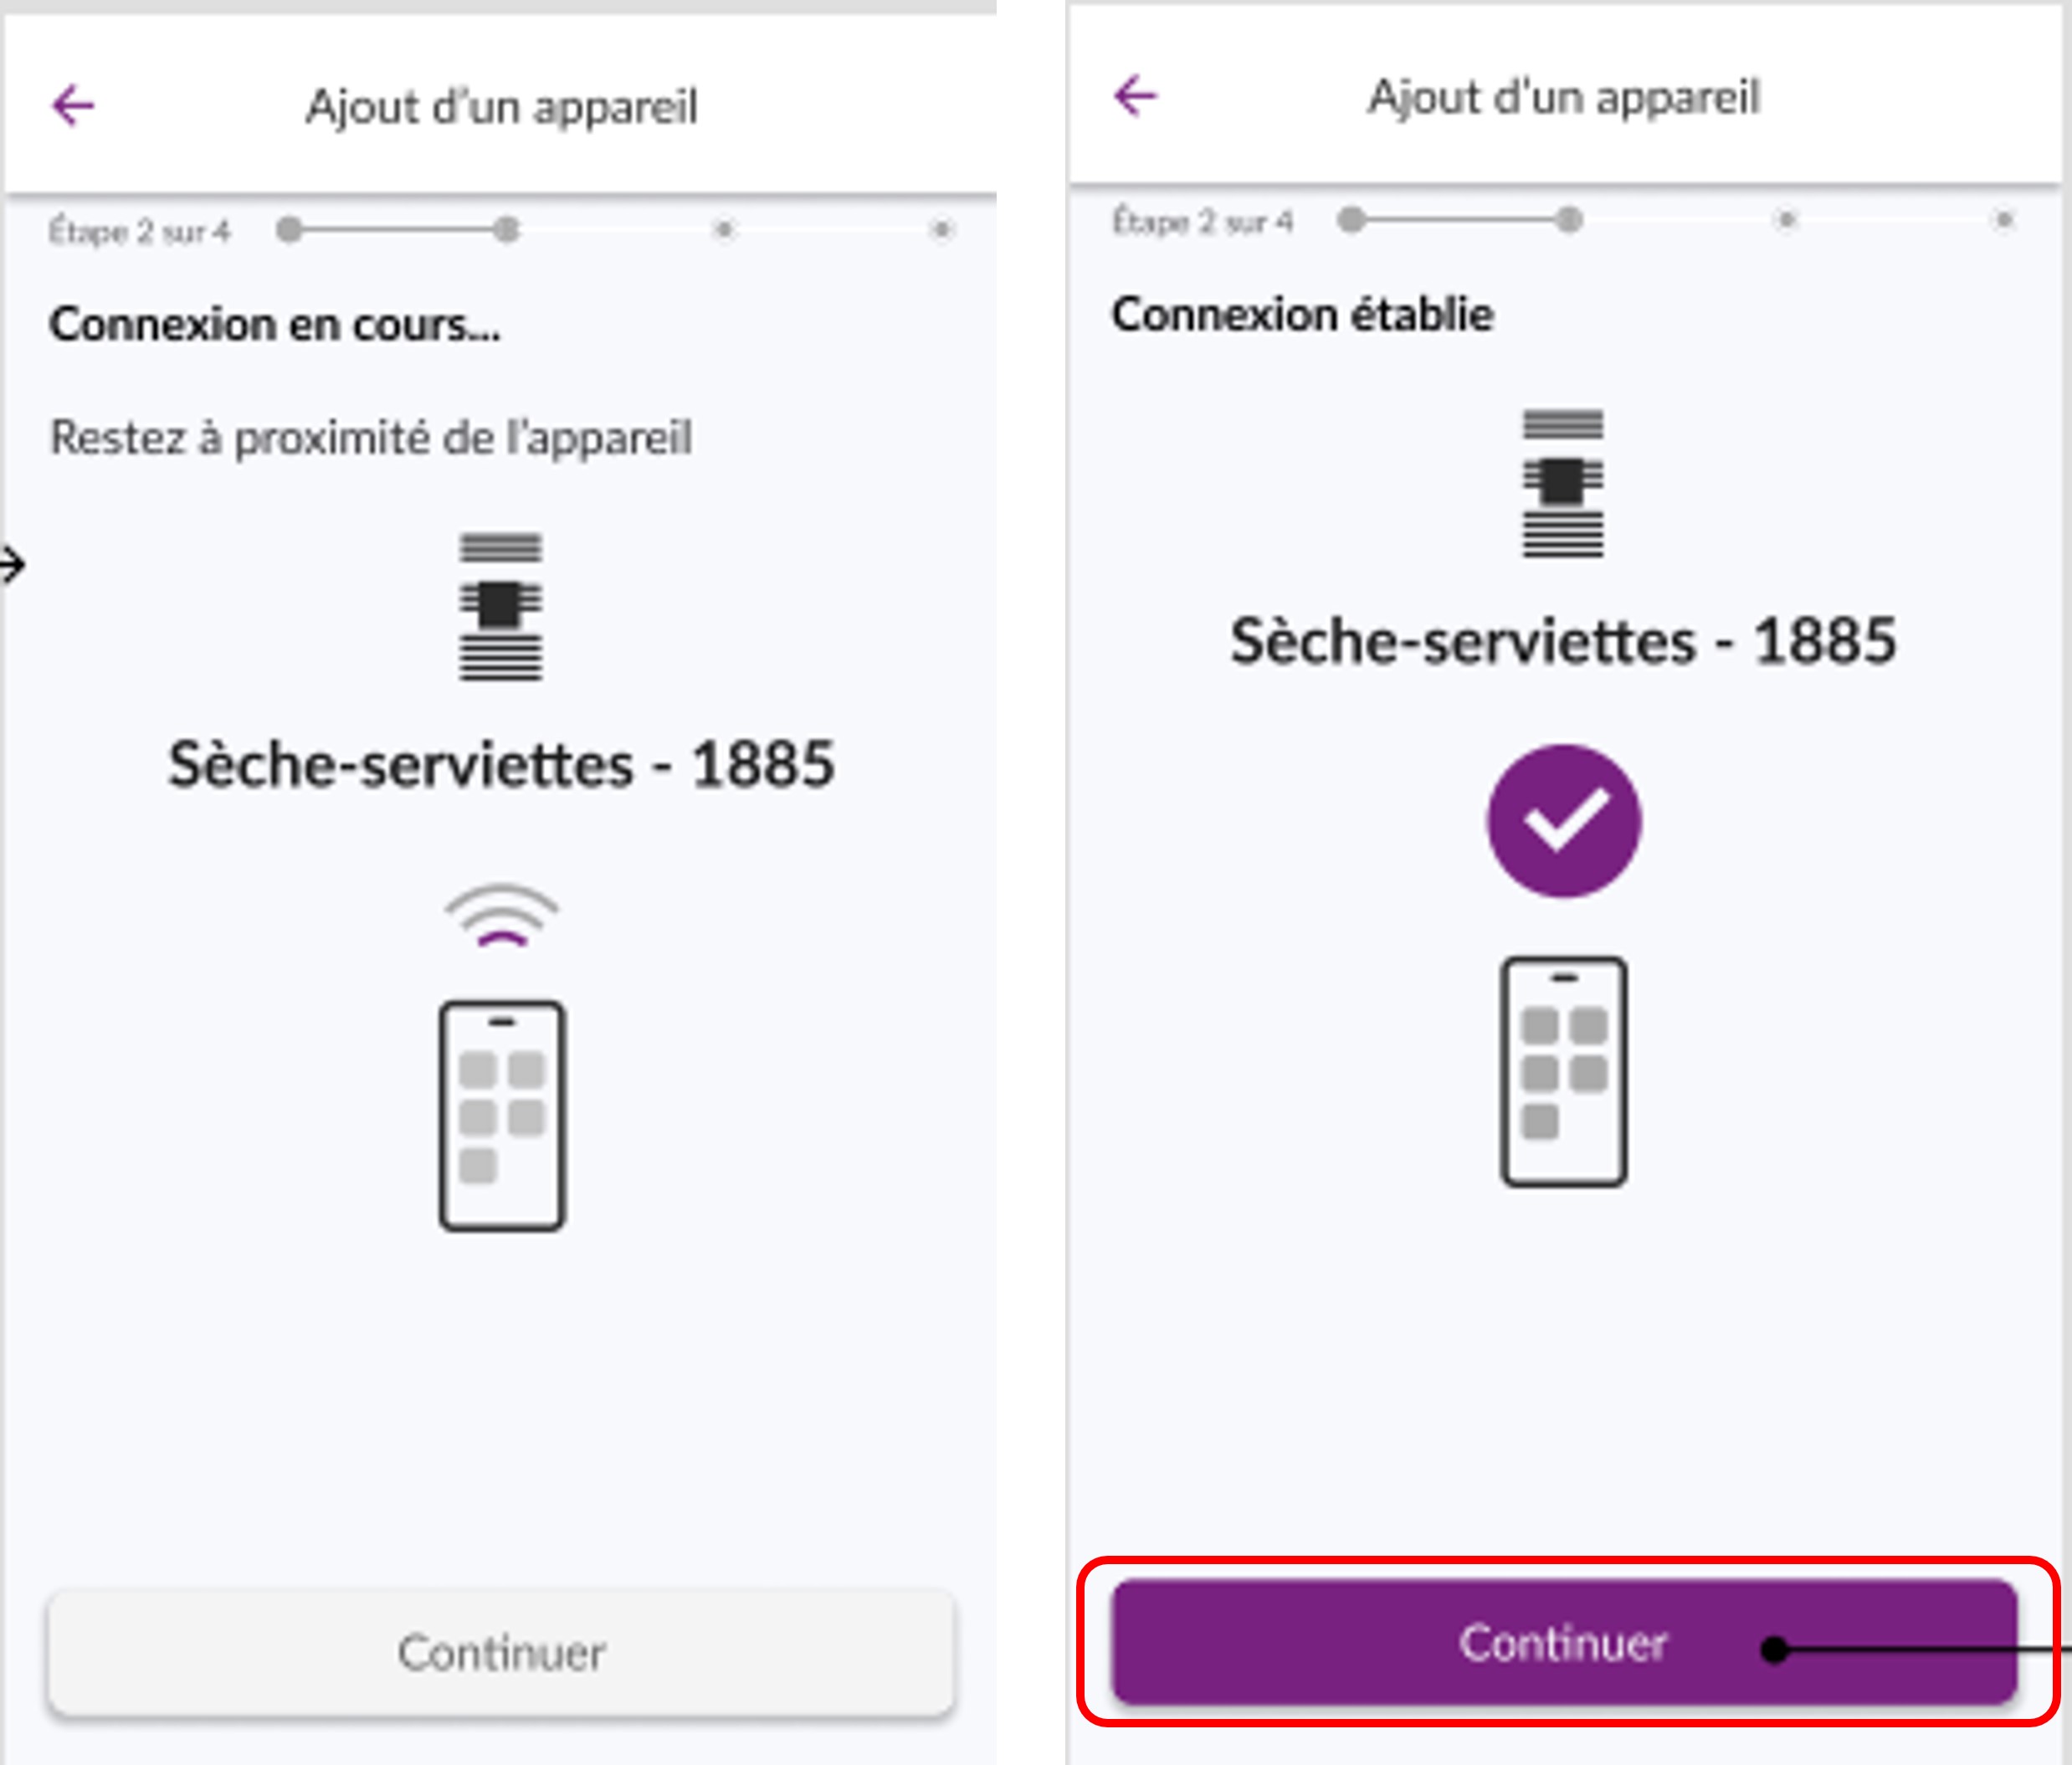Tap the Connexion établie status text

(x=1303, y=313)
